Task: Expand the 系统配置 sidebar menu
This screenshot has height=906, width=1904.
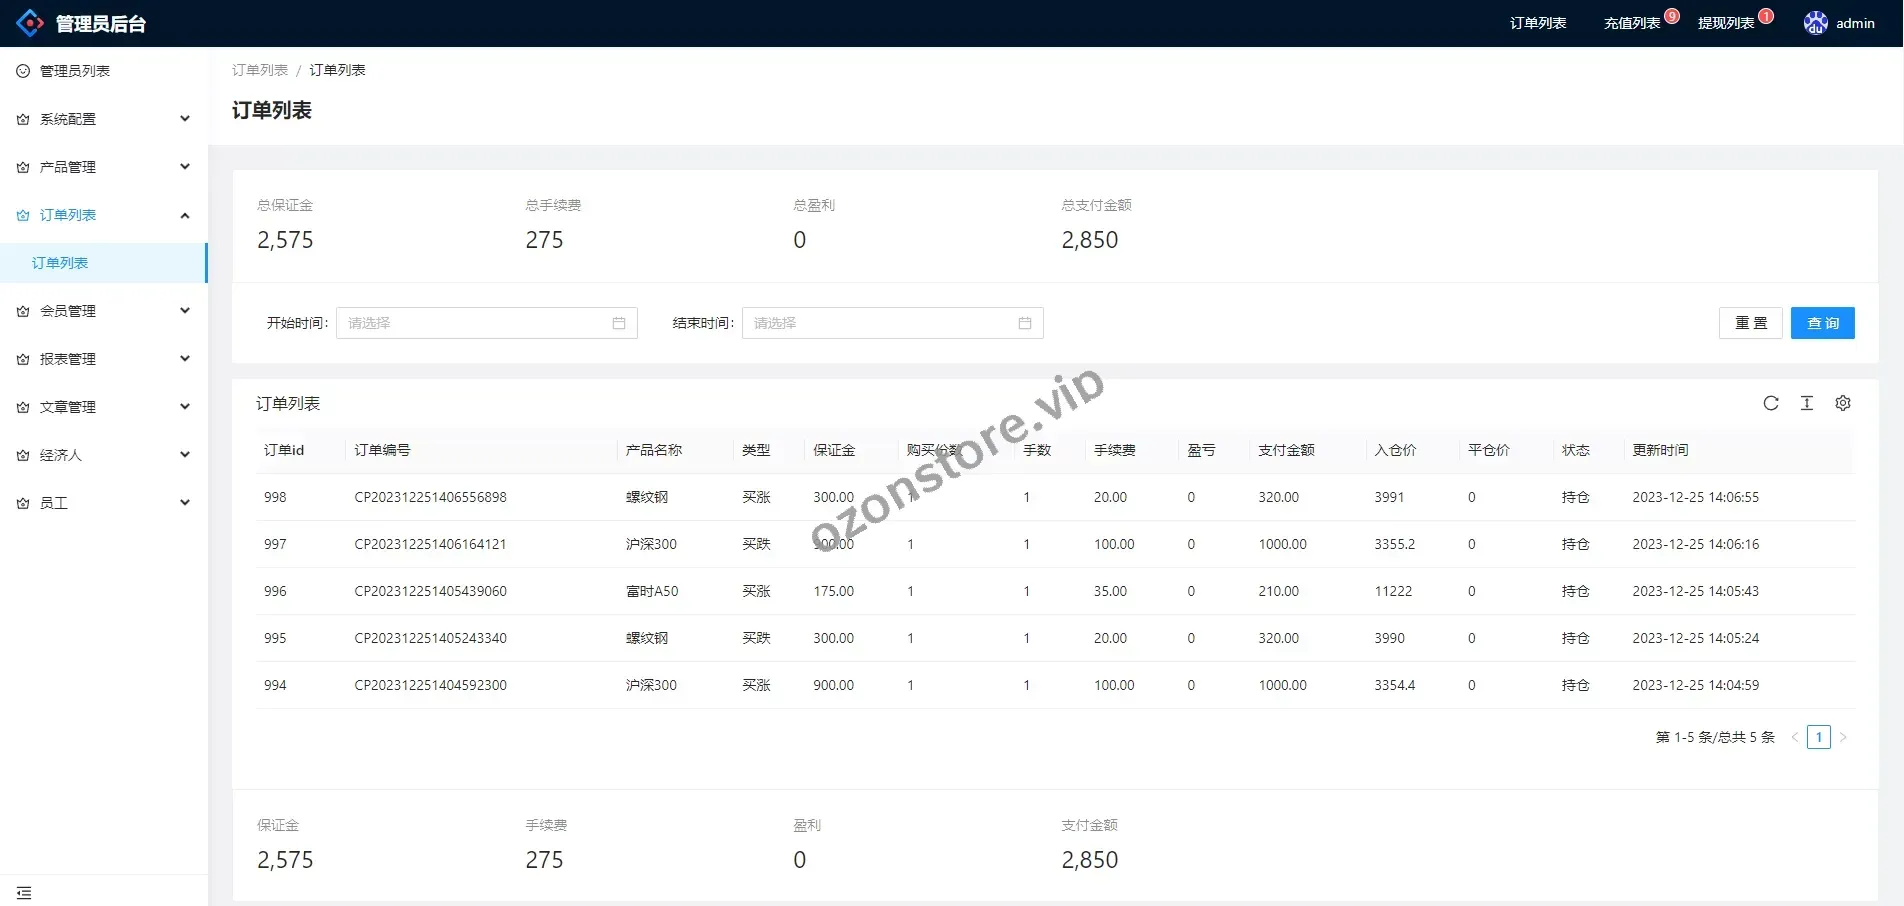Action: [x=103, y=119]
